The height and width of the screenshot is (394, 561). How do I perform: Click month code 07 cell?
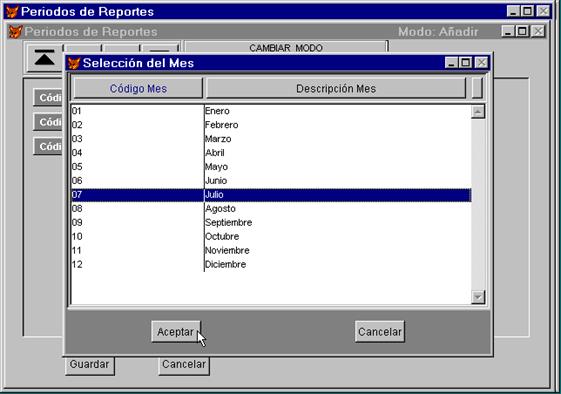[137, 195]
